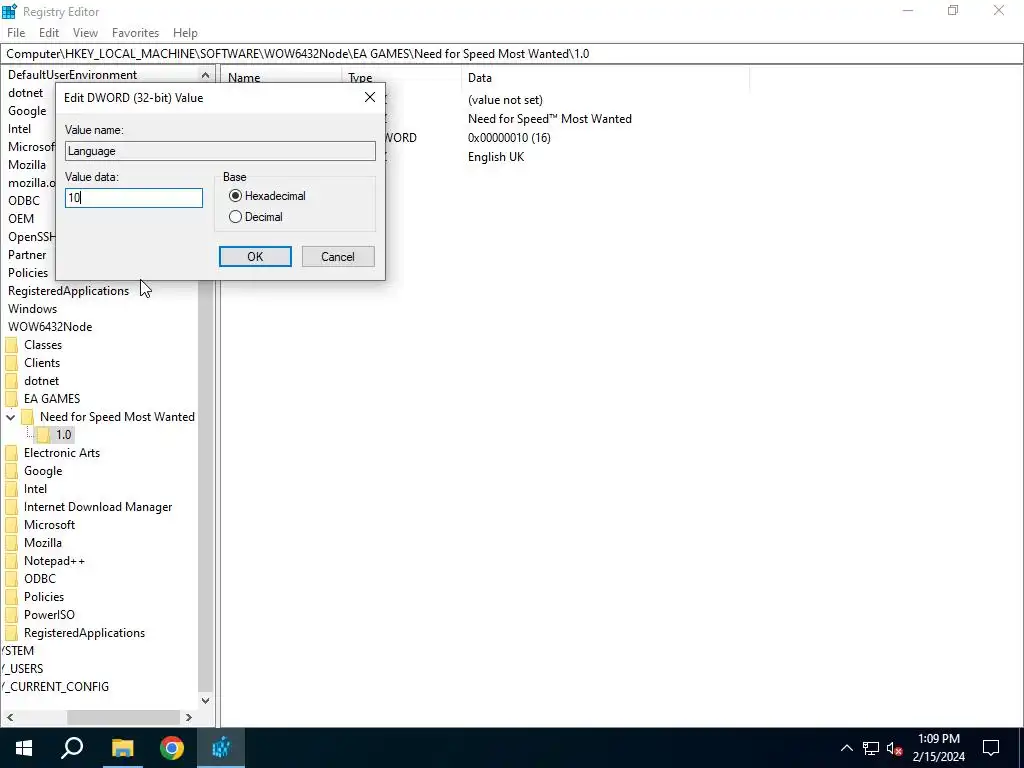Confirm the DWORD edit with OK

(255, 257)
